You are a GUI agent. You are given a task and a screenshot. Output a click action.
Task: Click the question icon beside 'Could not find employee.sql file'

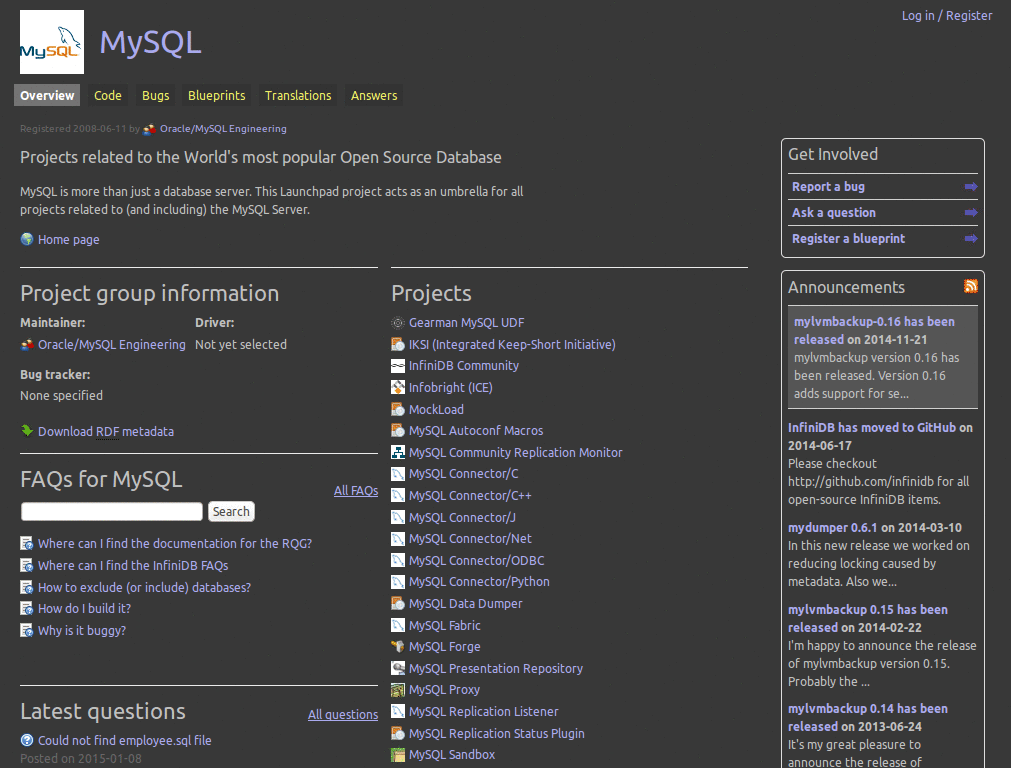point(27,740)
